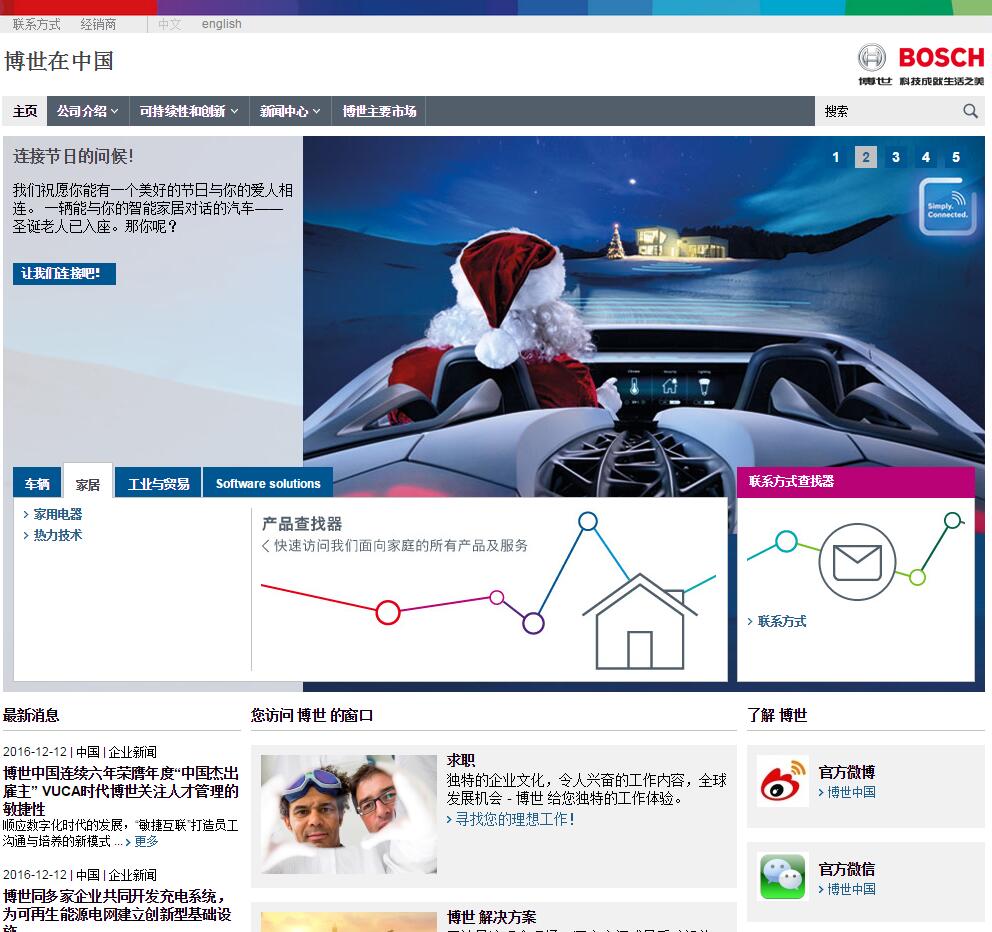The width and height of the screenshot is (992, 932).
Task: Open the 博世主要市场 nav item
Action: (379, 111)
